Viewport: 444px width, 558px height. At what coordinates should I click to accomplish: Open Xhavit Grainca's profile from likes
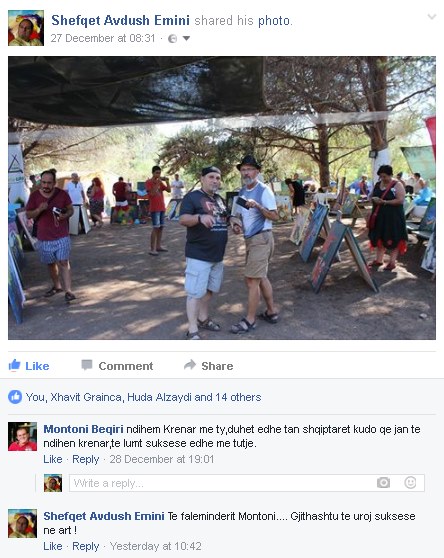coord(86,397)
